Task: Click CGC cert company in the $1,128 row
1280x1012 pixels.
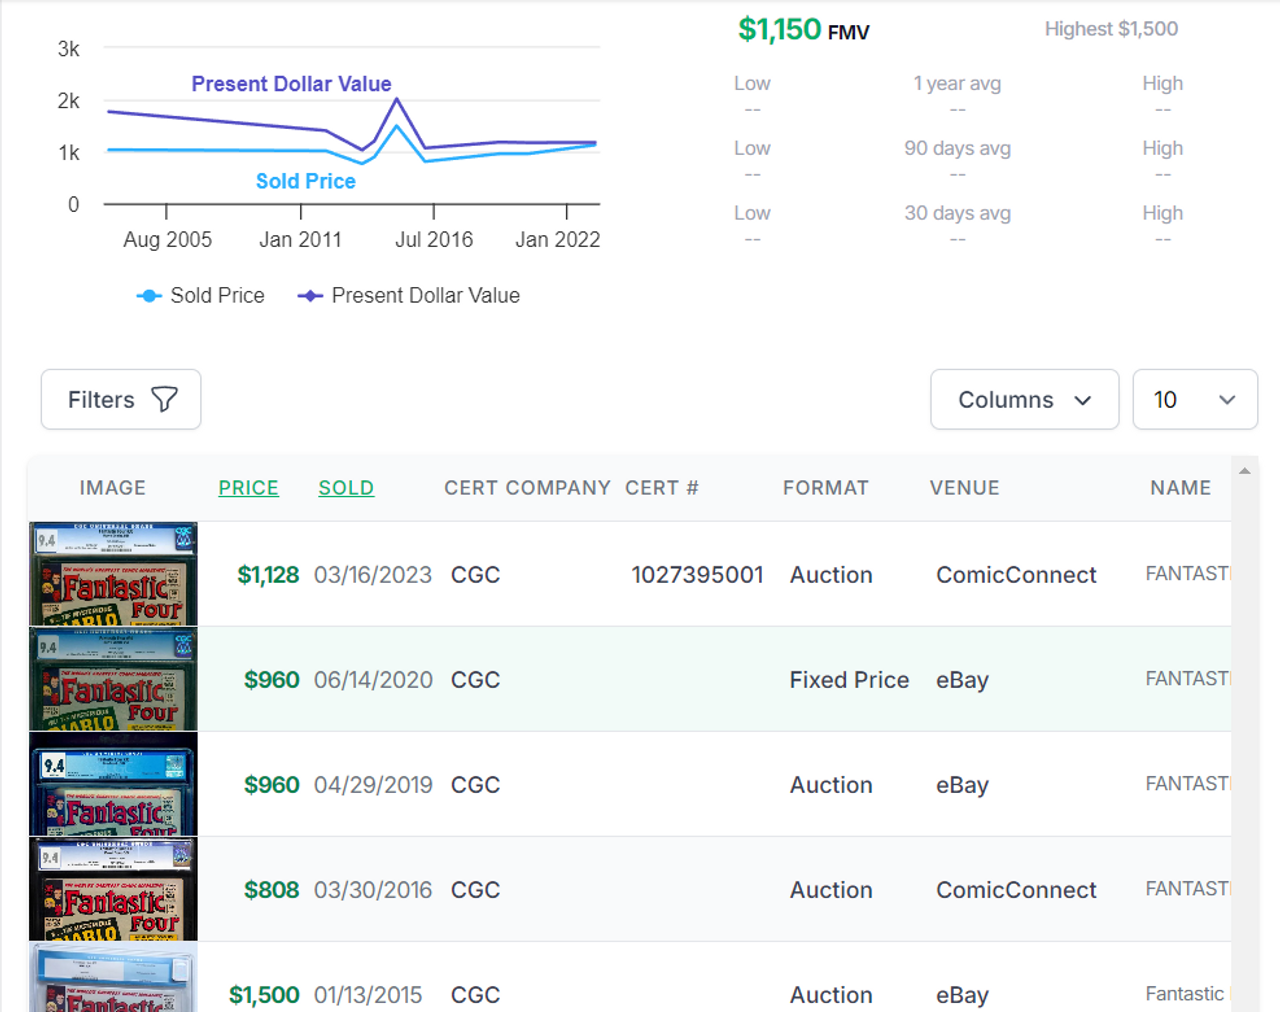Action: coord(475,575)
